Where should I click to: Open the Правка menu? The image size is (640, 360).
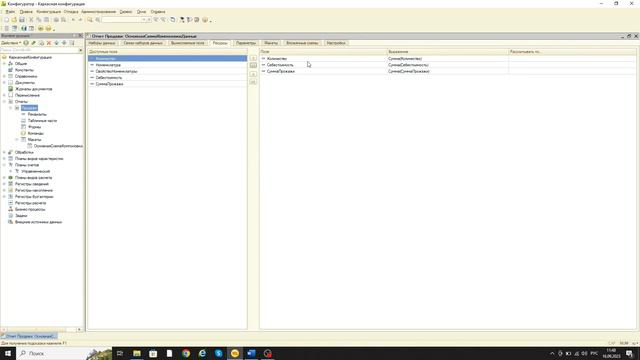[x=26, y=12]
